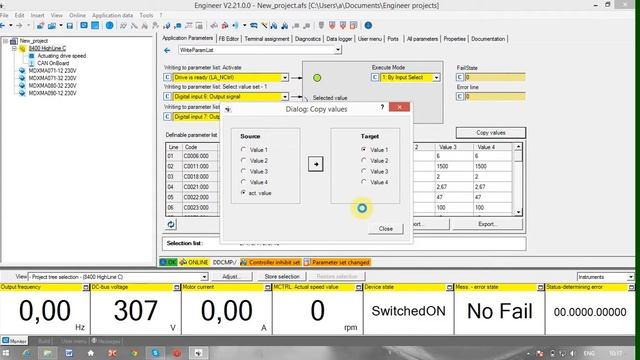Screen dimensions: 640x360
Task: Select Target Value 2 radio button
Action: coord(364,160)
